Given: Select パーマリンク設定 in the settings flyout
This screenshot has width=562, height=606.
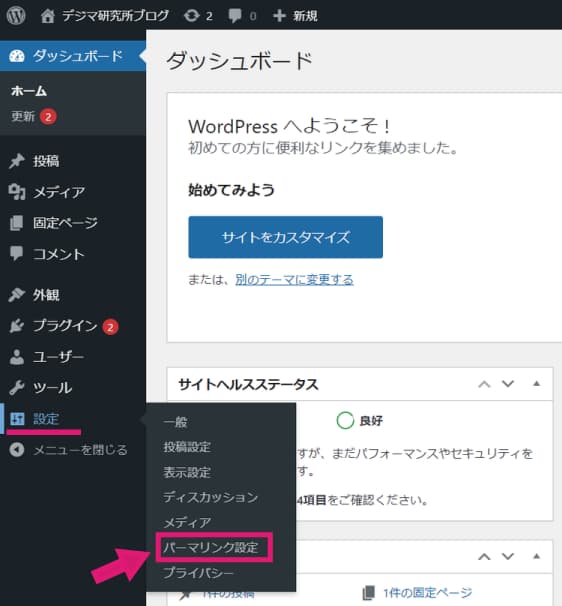Looking at the screenshot, I should click(211, 547).
